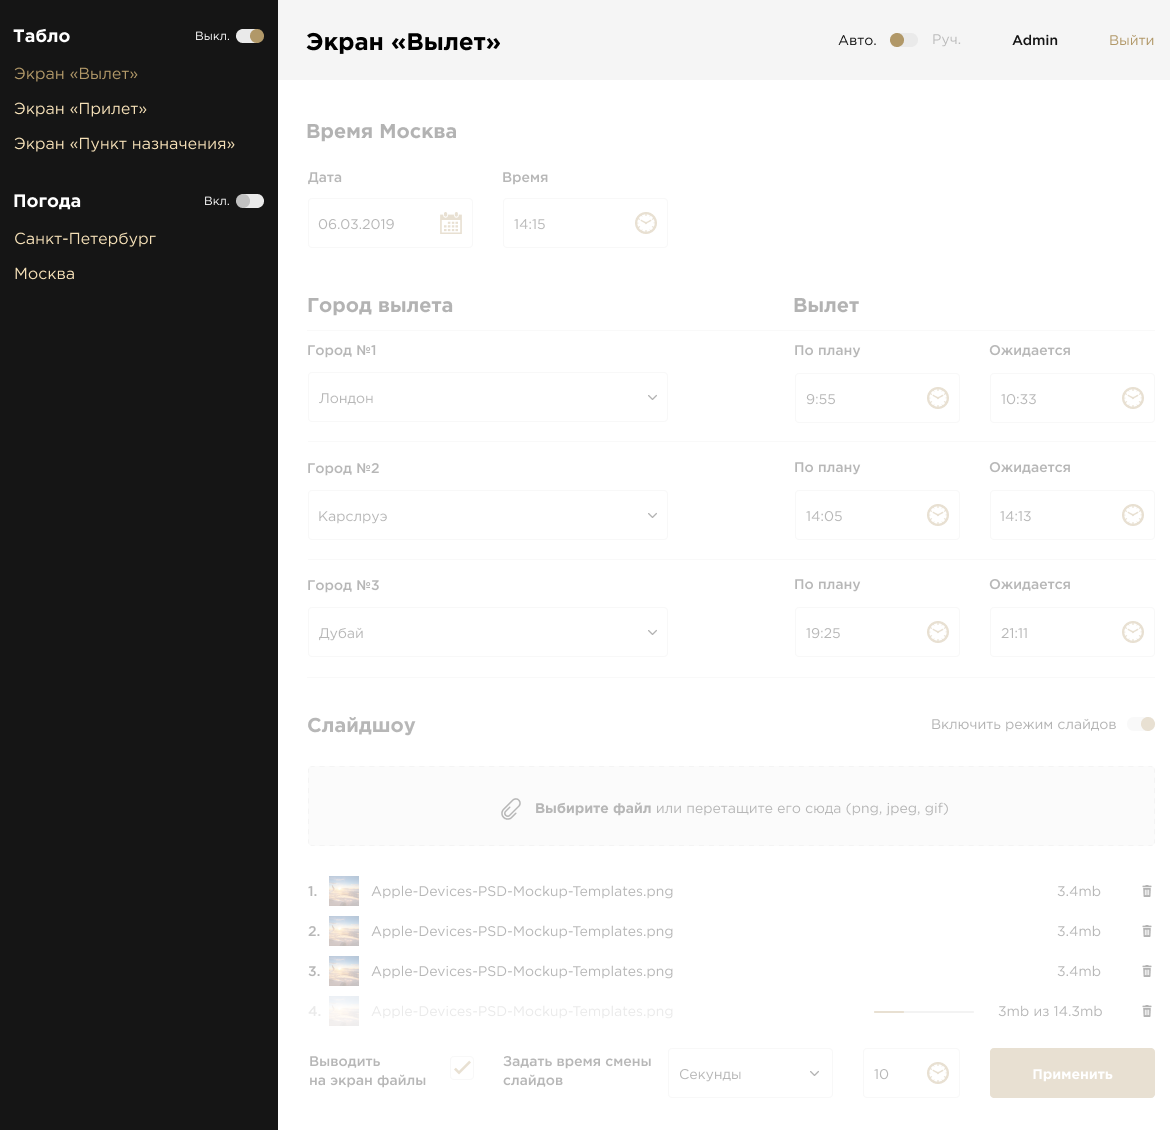Expand the Город №1 dropdown showing Лондон
The image size is (1170, 1130).
coord(488,398)
